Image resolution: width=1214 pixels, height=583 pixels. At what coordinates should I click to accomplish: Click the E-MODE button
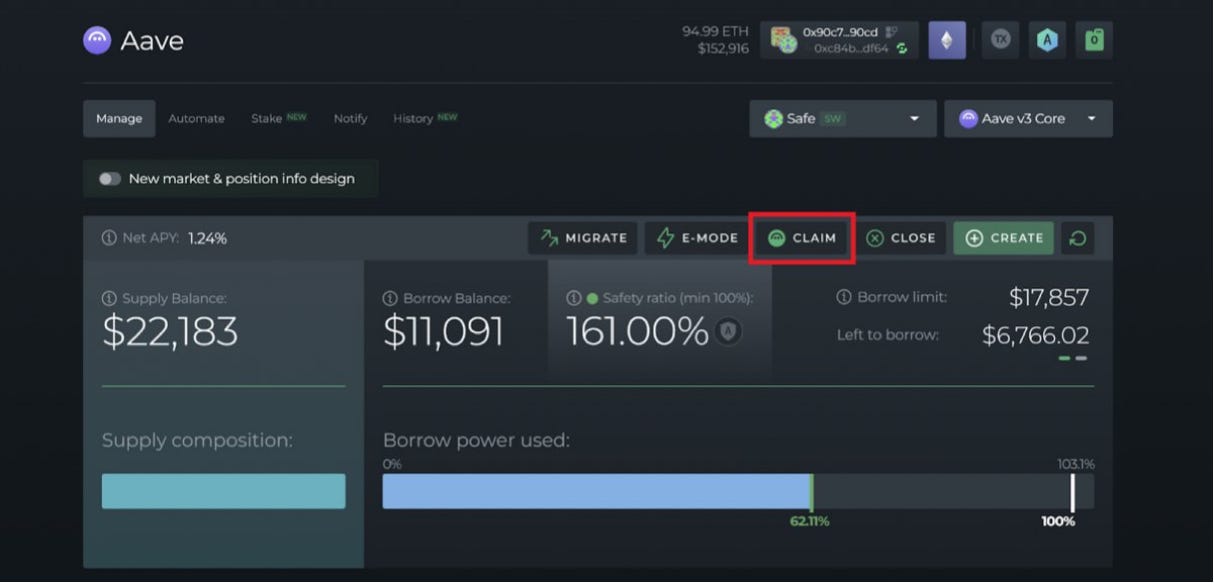click(x=697, y=238)
